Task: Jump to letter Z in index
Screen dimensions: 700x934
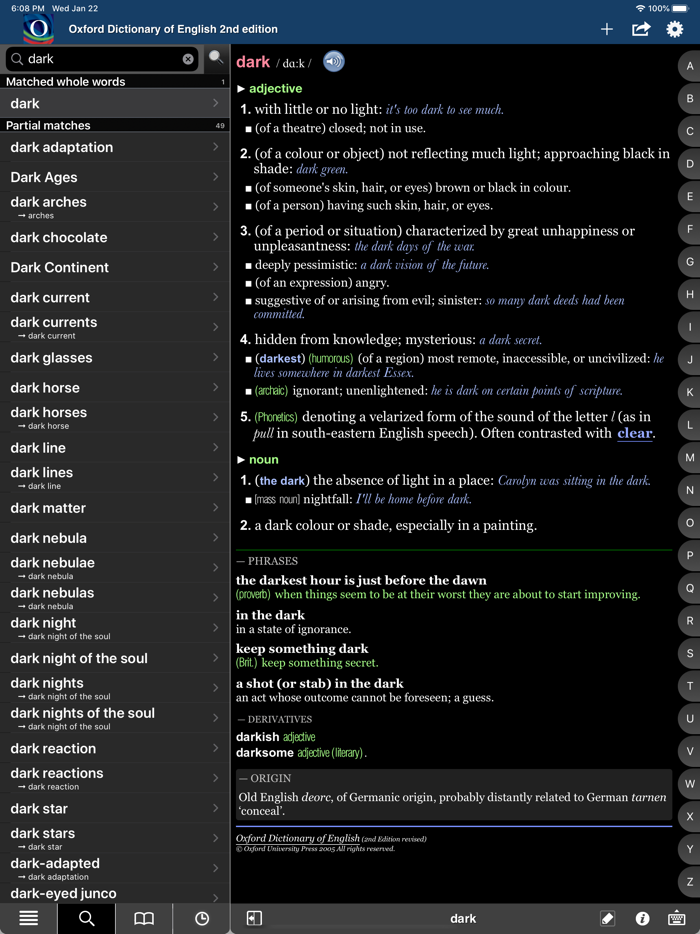Action: point(690,882)
